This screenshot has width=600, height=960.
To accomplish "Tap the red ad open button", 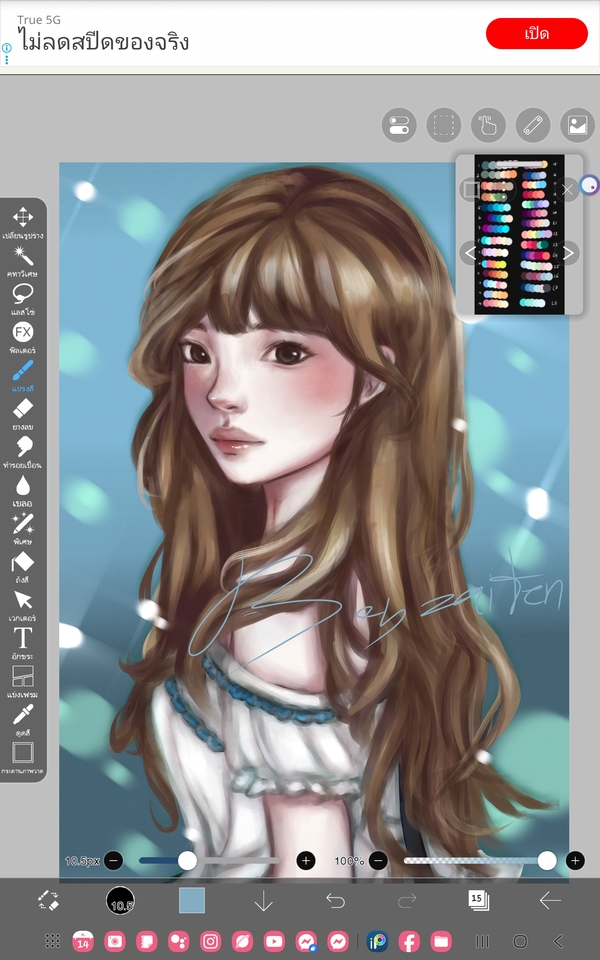I will (x=536, y=33).
